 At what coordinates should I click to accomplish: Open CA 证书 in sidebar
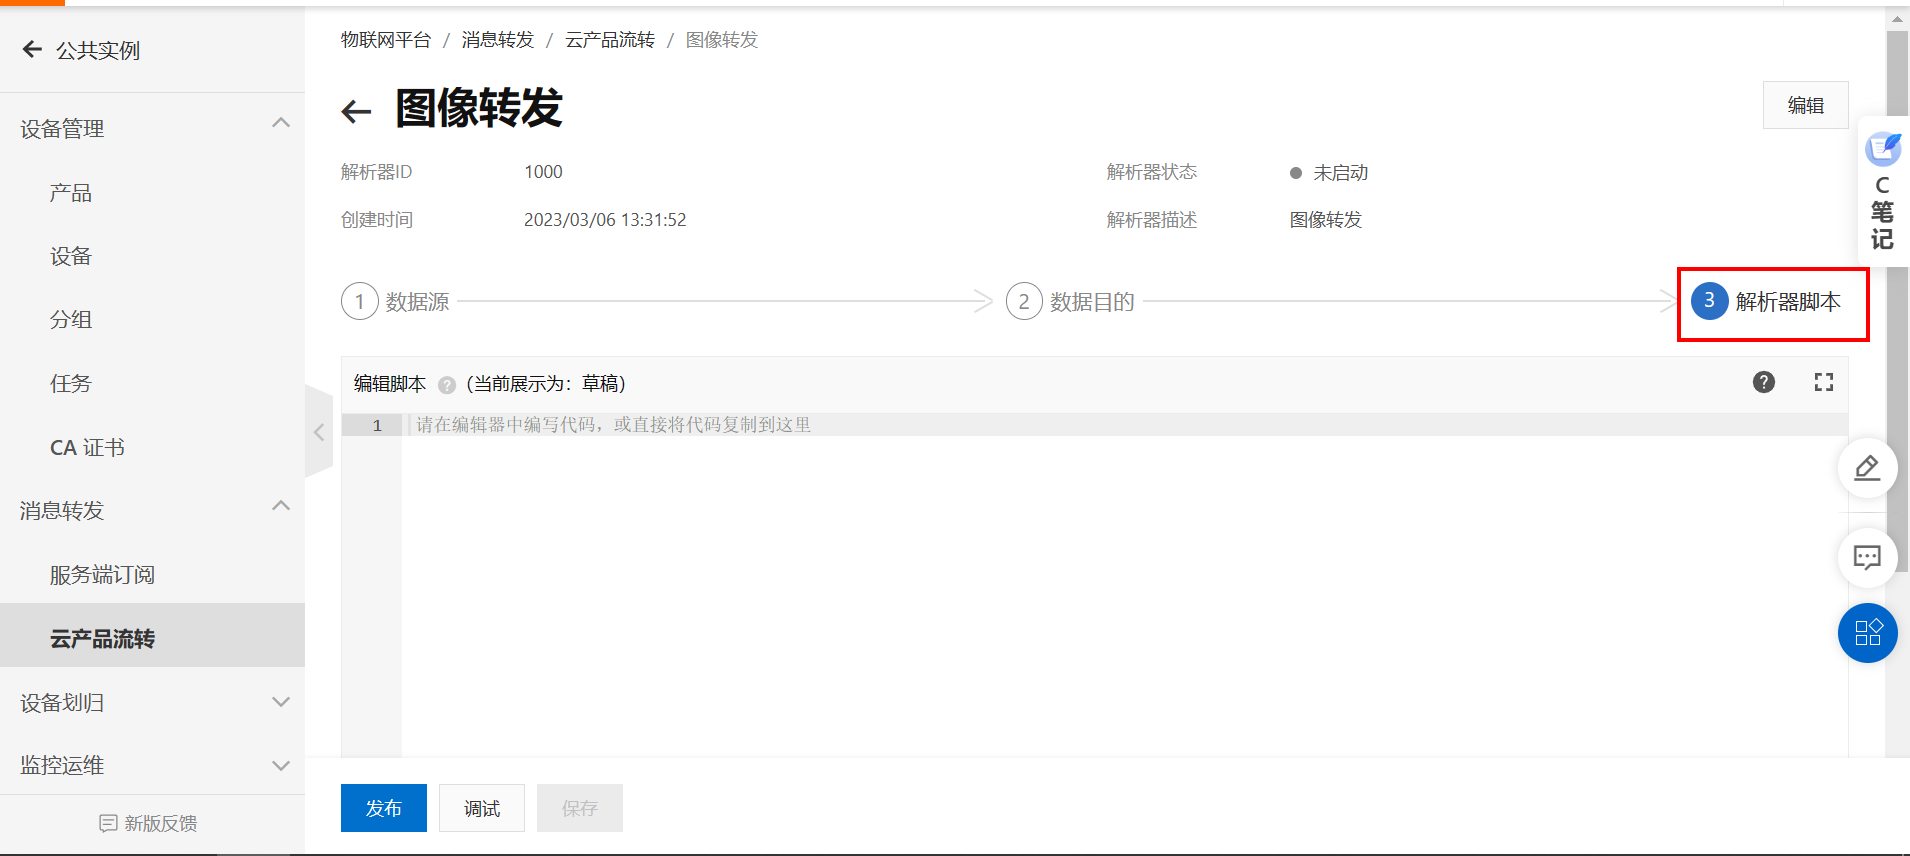88,448
